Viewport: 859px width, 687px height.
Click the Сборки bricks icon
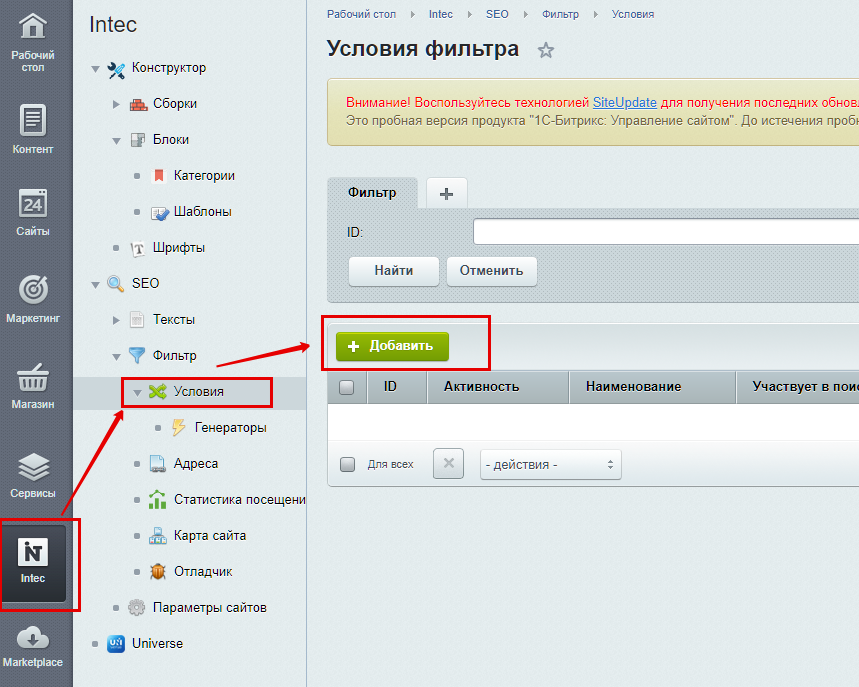point(139,104)
